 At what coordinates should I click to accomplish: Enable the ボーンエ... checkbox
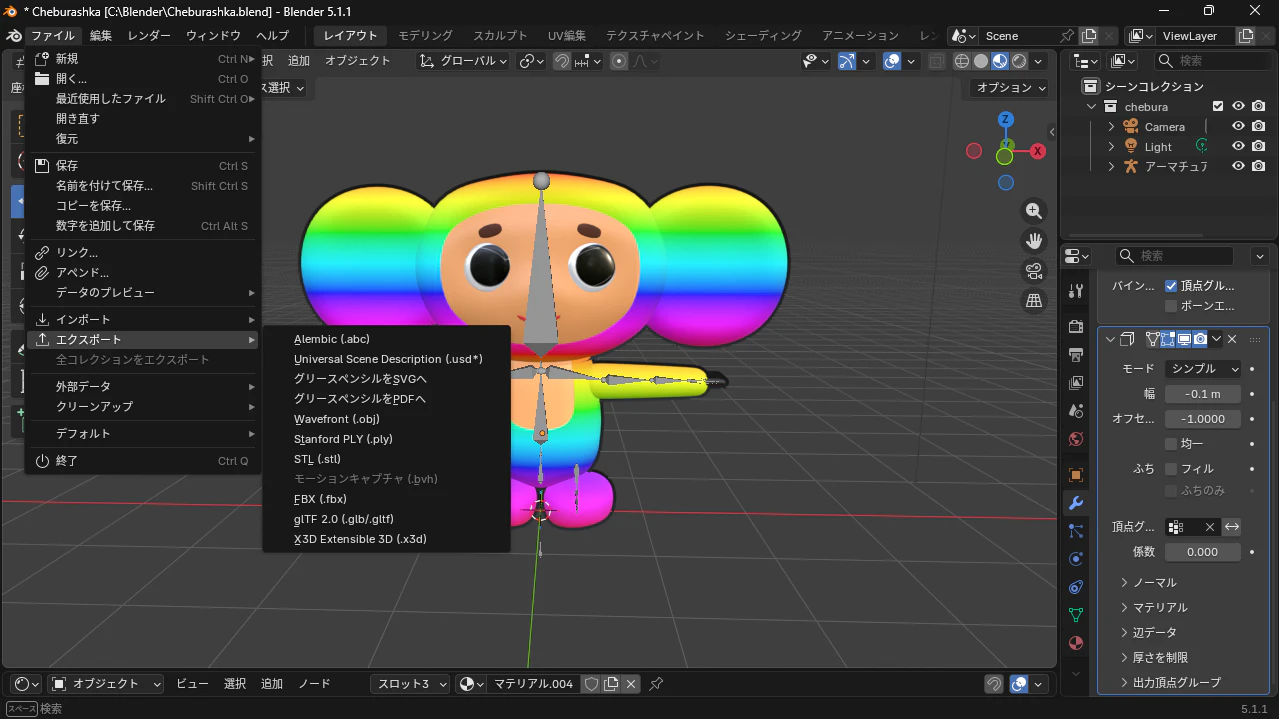click(x=1171, y=306)
